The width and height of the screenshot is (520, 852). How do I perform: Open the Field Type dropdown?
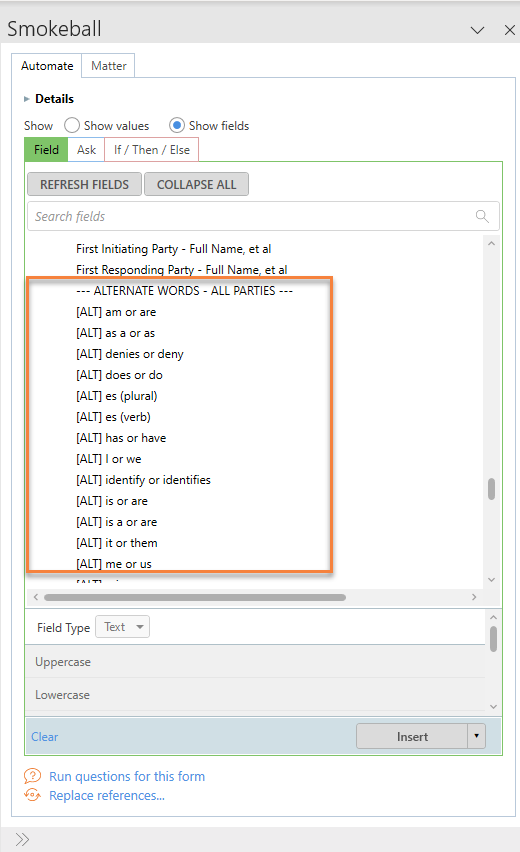(x=122, y=627)
